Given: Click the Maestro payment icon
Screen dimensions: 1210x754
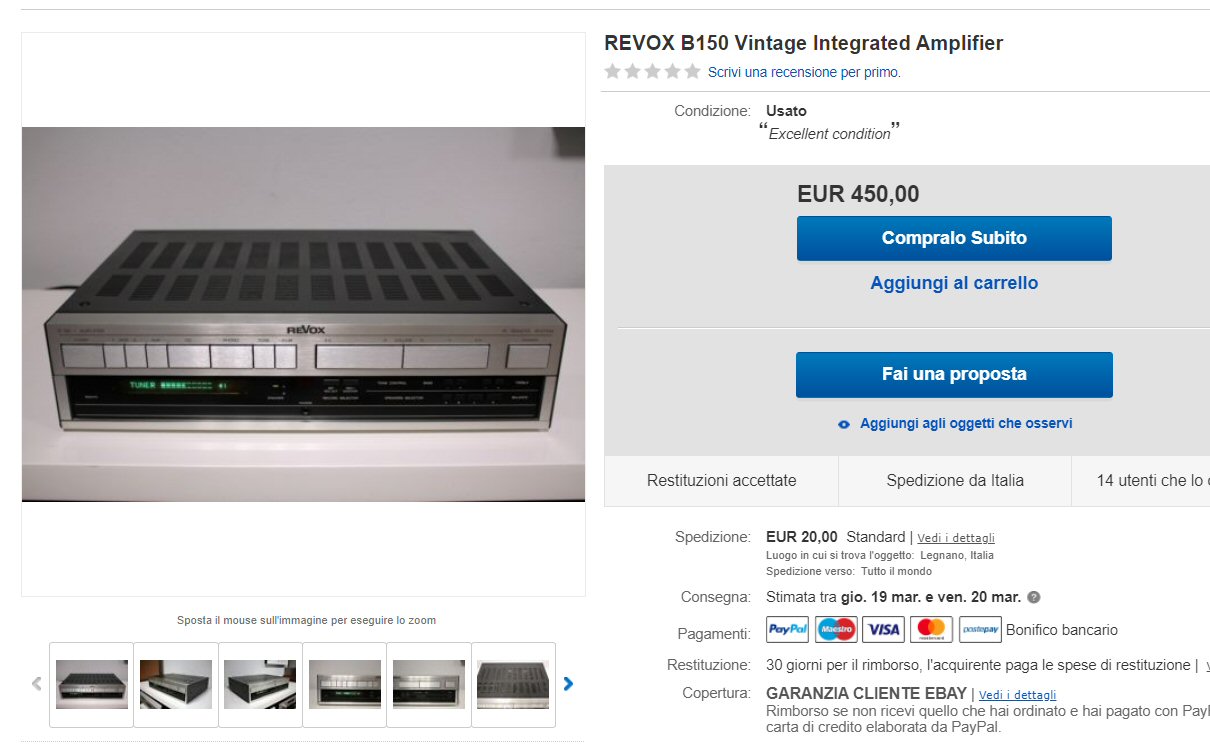Looking at the screenshot, I should click(835, 629).
